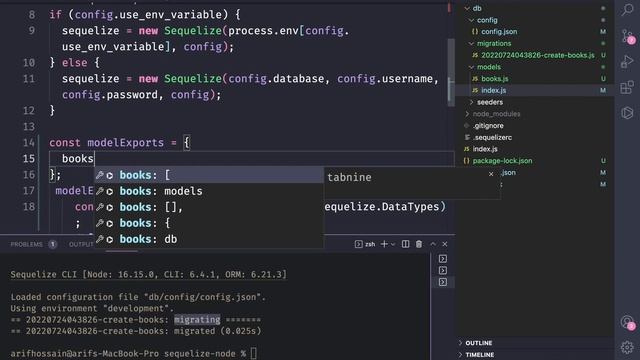The height and width of the screenshot is (360, 640).
Task: Click the highlighted 'migrating' word in terminal
Action: click(197, 320)
